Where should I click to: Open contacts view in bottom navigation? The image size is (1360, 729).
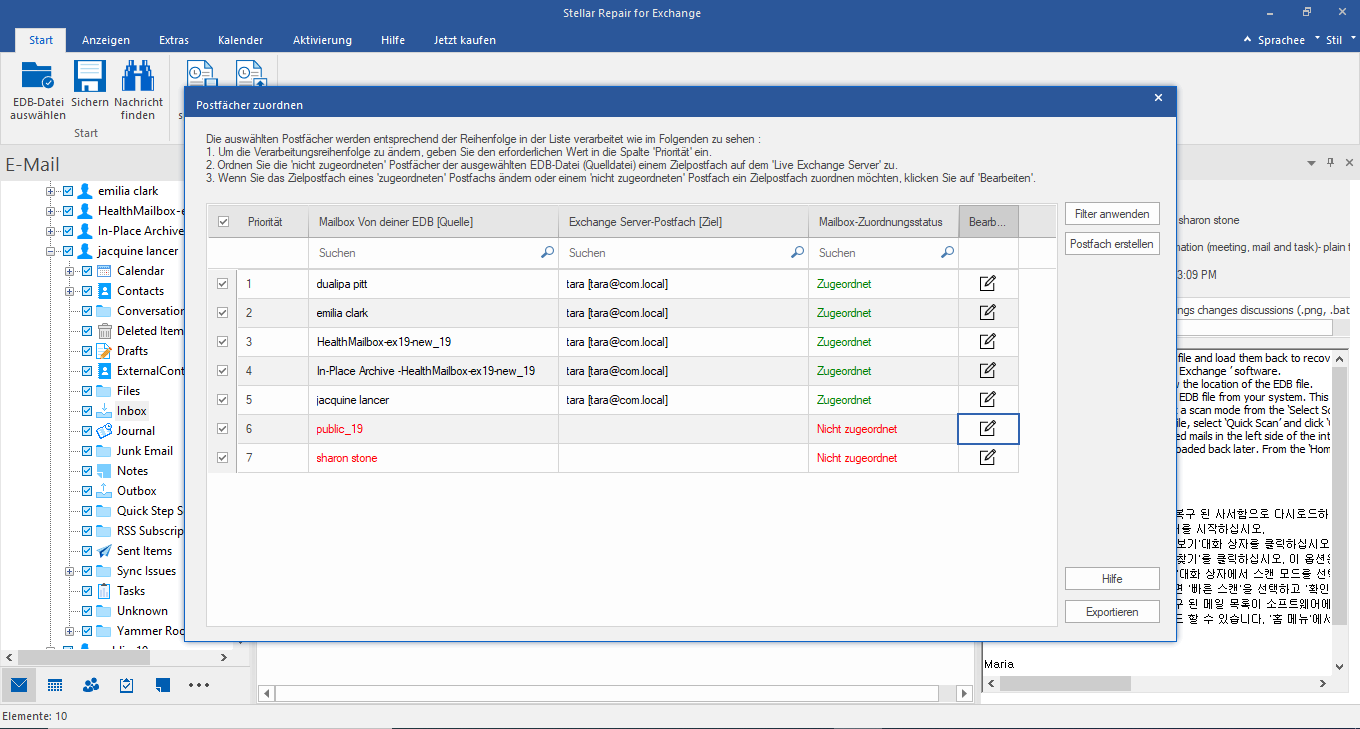point(91,685)
